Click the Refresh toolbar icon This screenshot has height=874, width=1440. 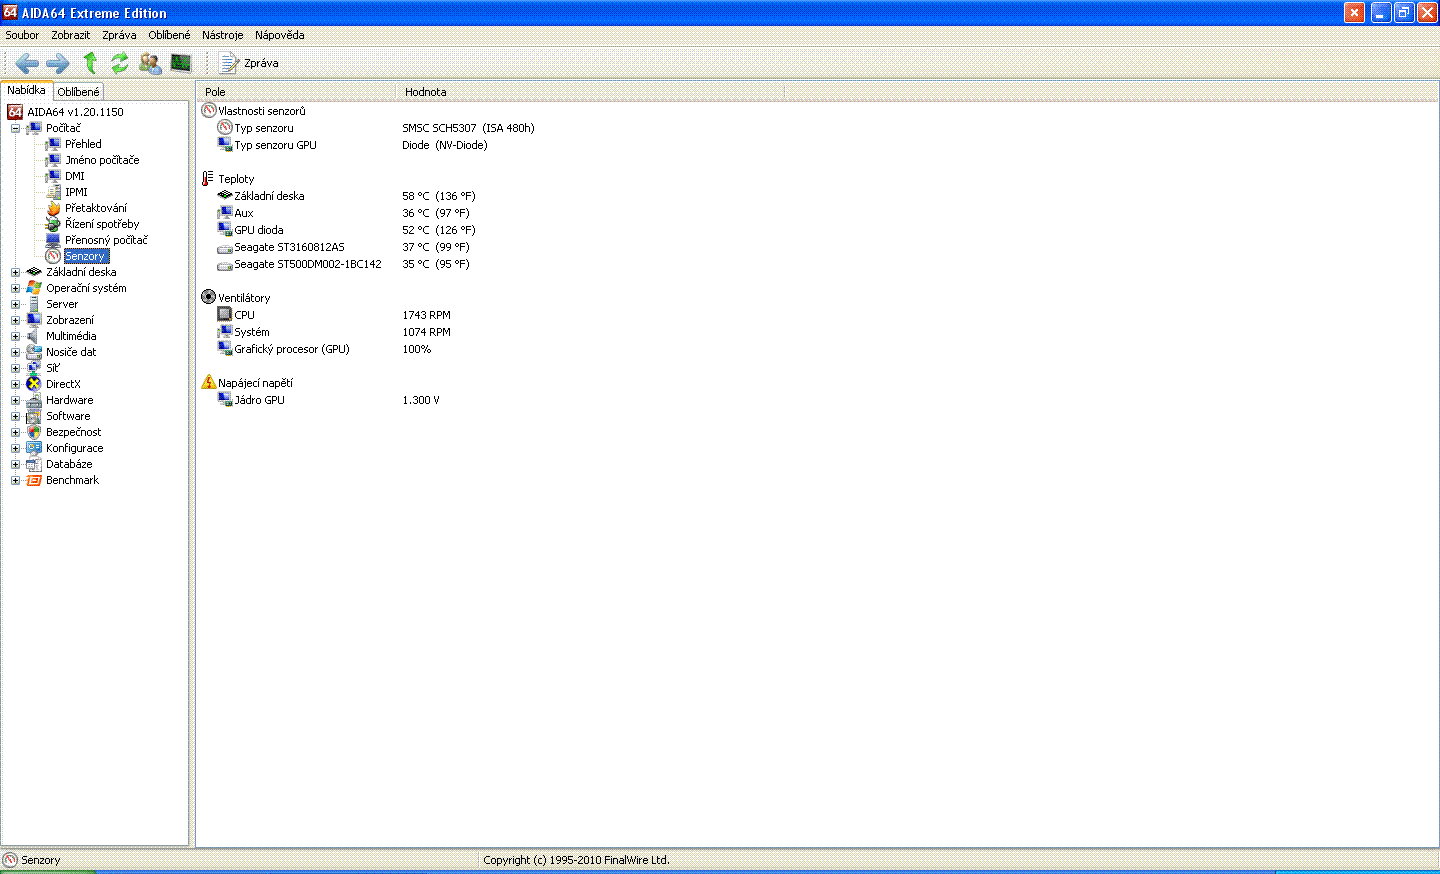(120, 63)
